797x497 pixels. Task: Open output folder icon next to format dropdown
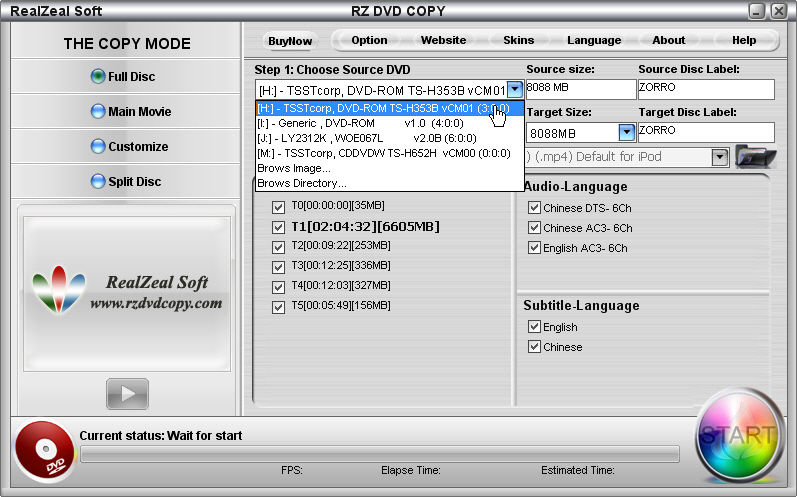click(x=755, y=157)
